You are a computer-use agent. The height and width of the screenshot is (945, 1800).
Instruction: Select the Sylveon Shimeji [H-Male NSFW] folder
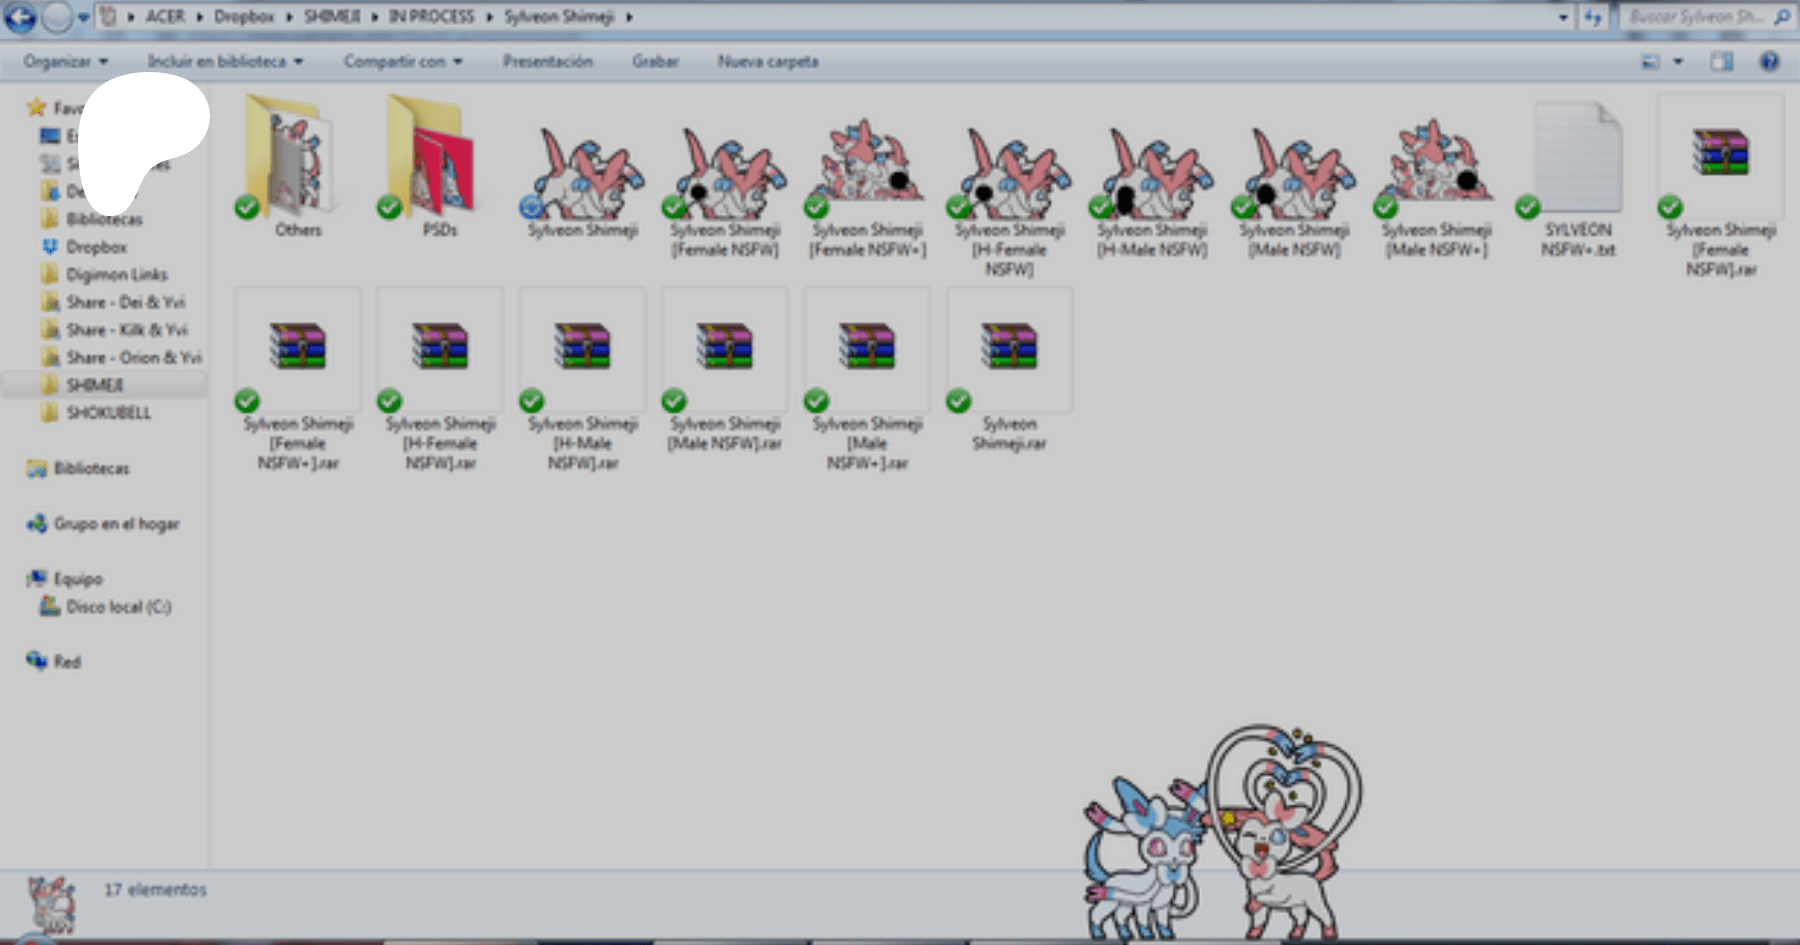pyautogui.click(x=1152, y=190)
